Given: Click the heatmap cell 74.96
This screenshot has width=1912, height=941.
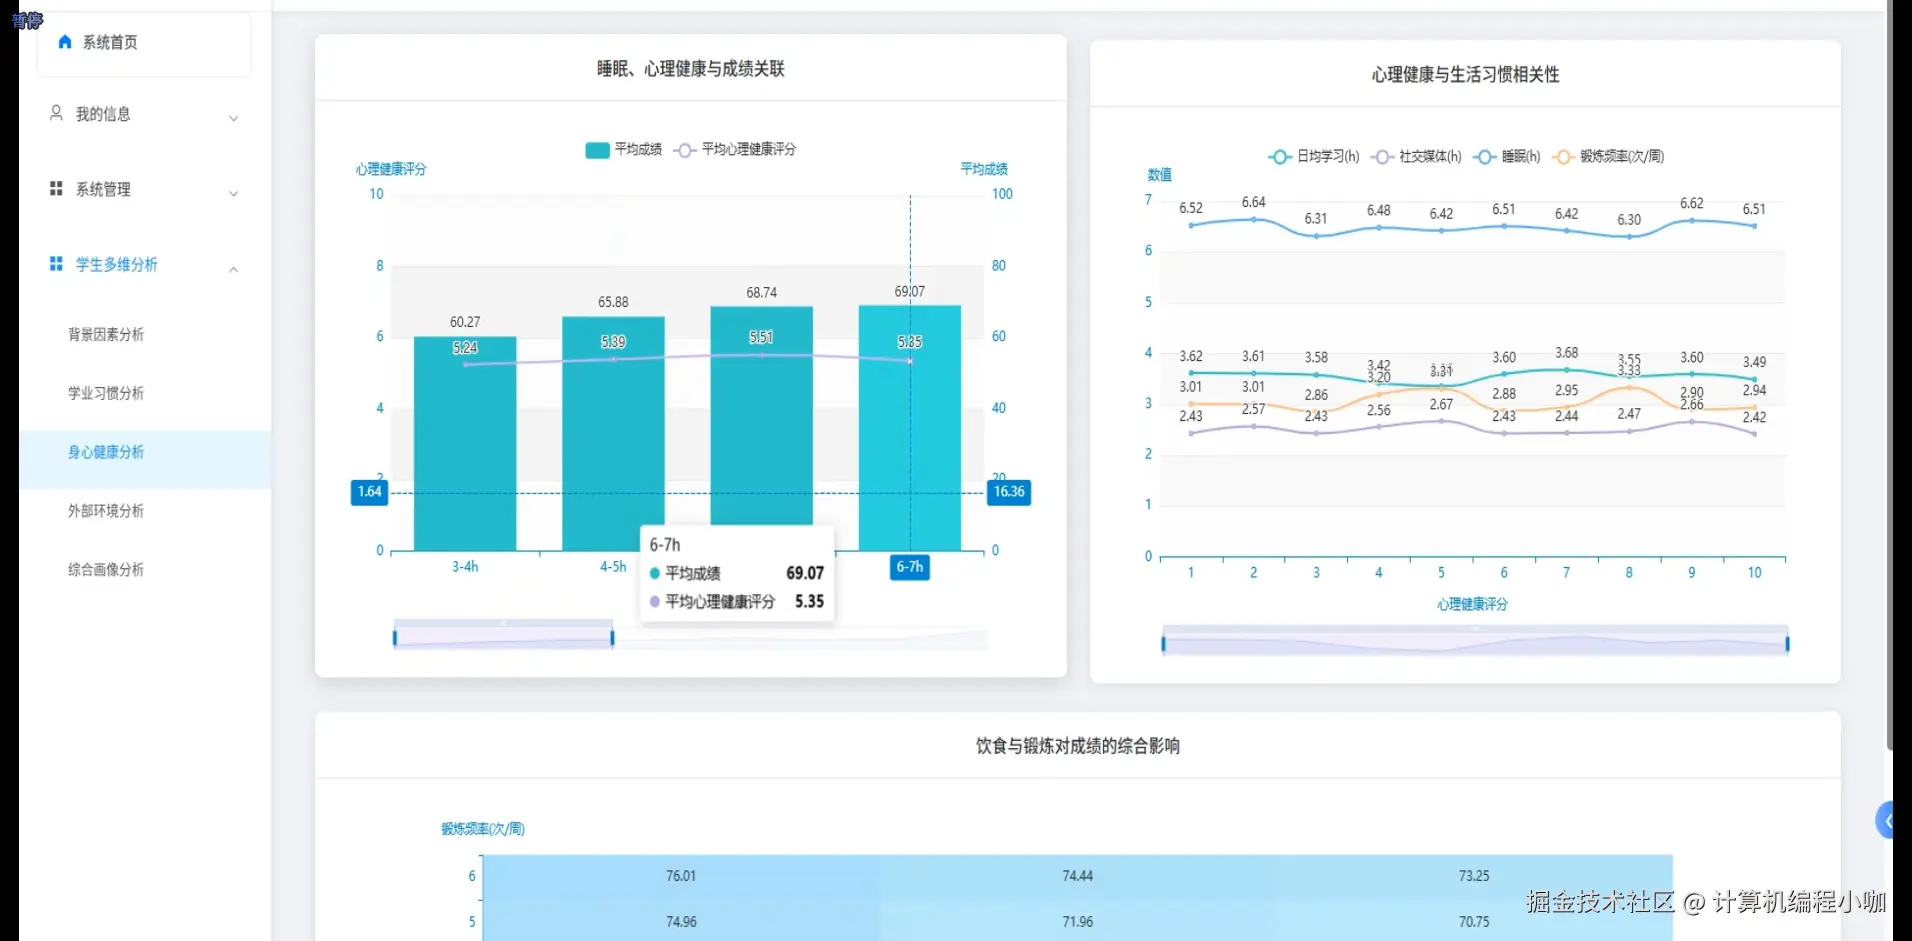Looking at the screenshot, I should click(x=681, y=921).
